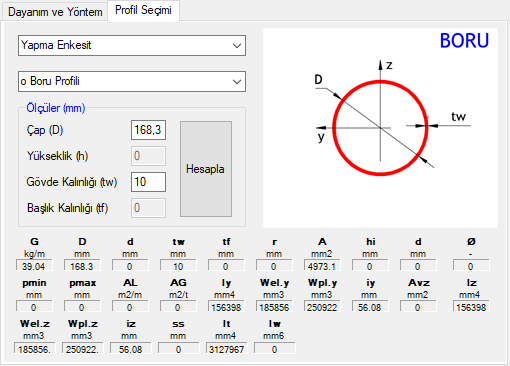This screenshot has width=510, height=366.
Task: Click the tf mm output field
Action: coord(226,266)
